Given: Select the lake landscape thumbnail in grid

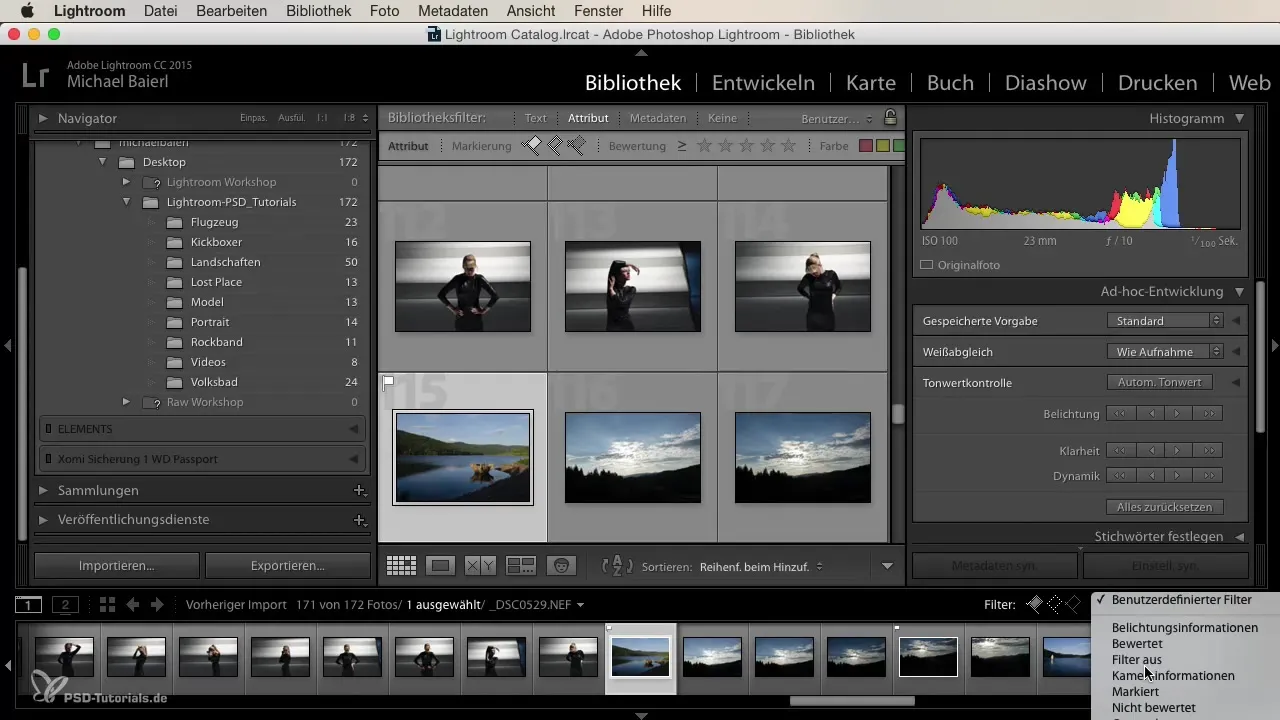Looking at the screenshot, I should click(463, 457).
